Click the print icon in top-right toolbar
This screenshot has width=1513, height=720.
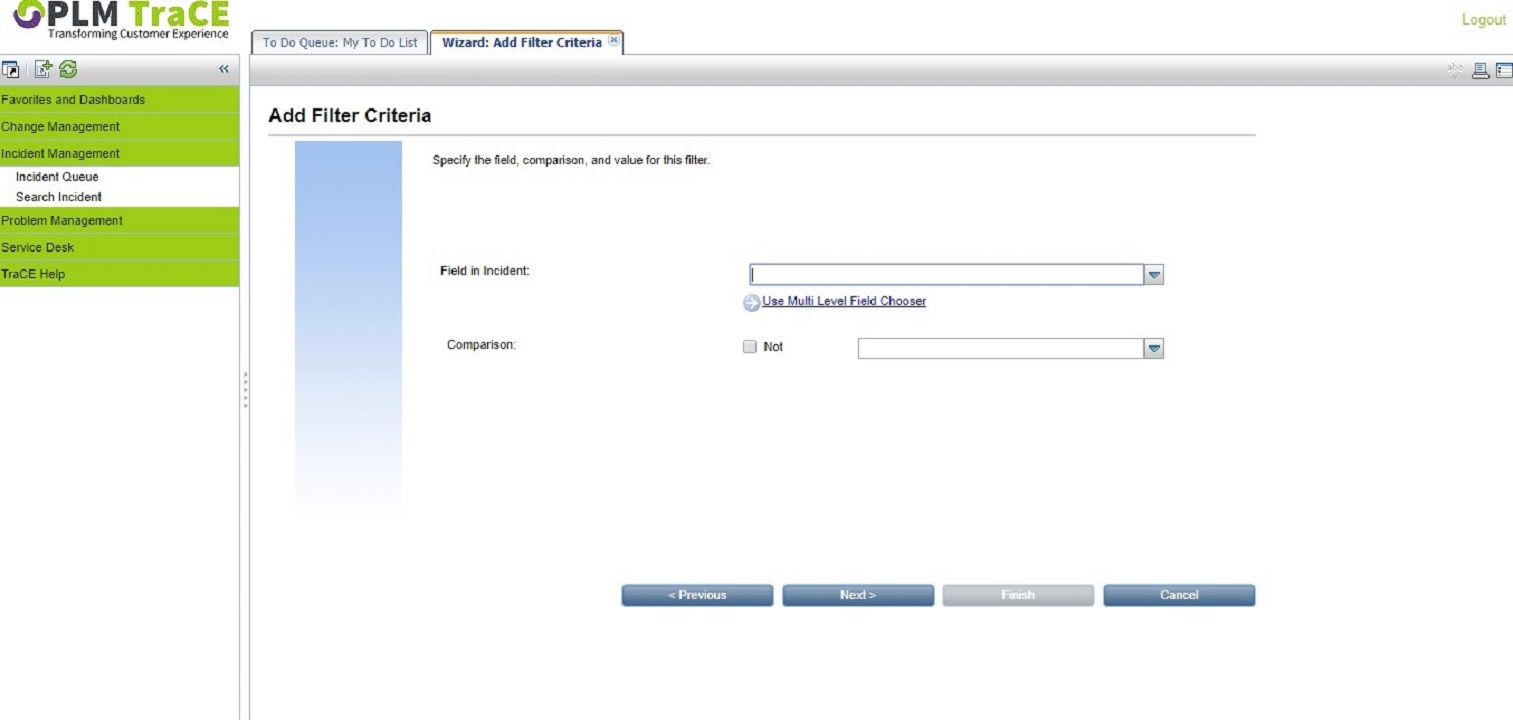(x=1481, y=70)
